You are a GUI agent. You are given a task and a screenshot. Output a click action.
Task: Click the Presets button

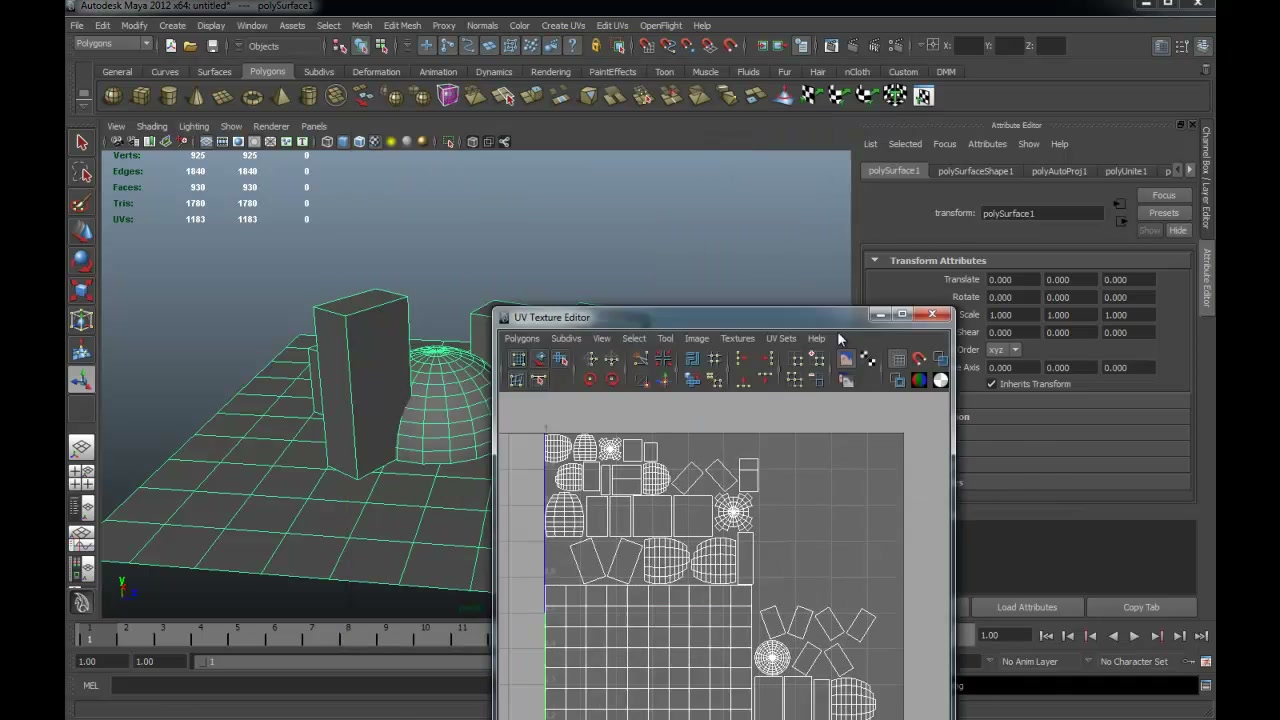[x=1164, y=213]
